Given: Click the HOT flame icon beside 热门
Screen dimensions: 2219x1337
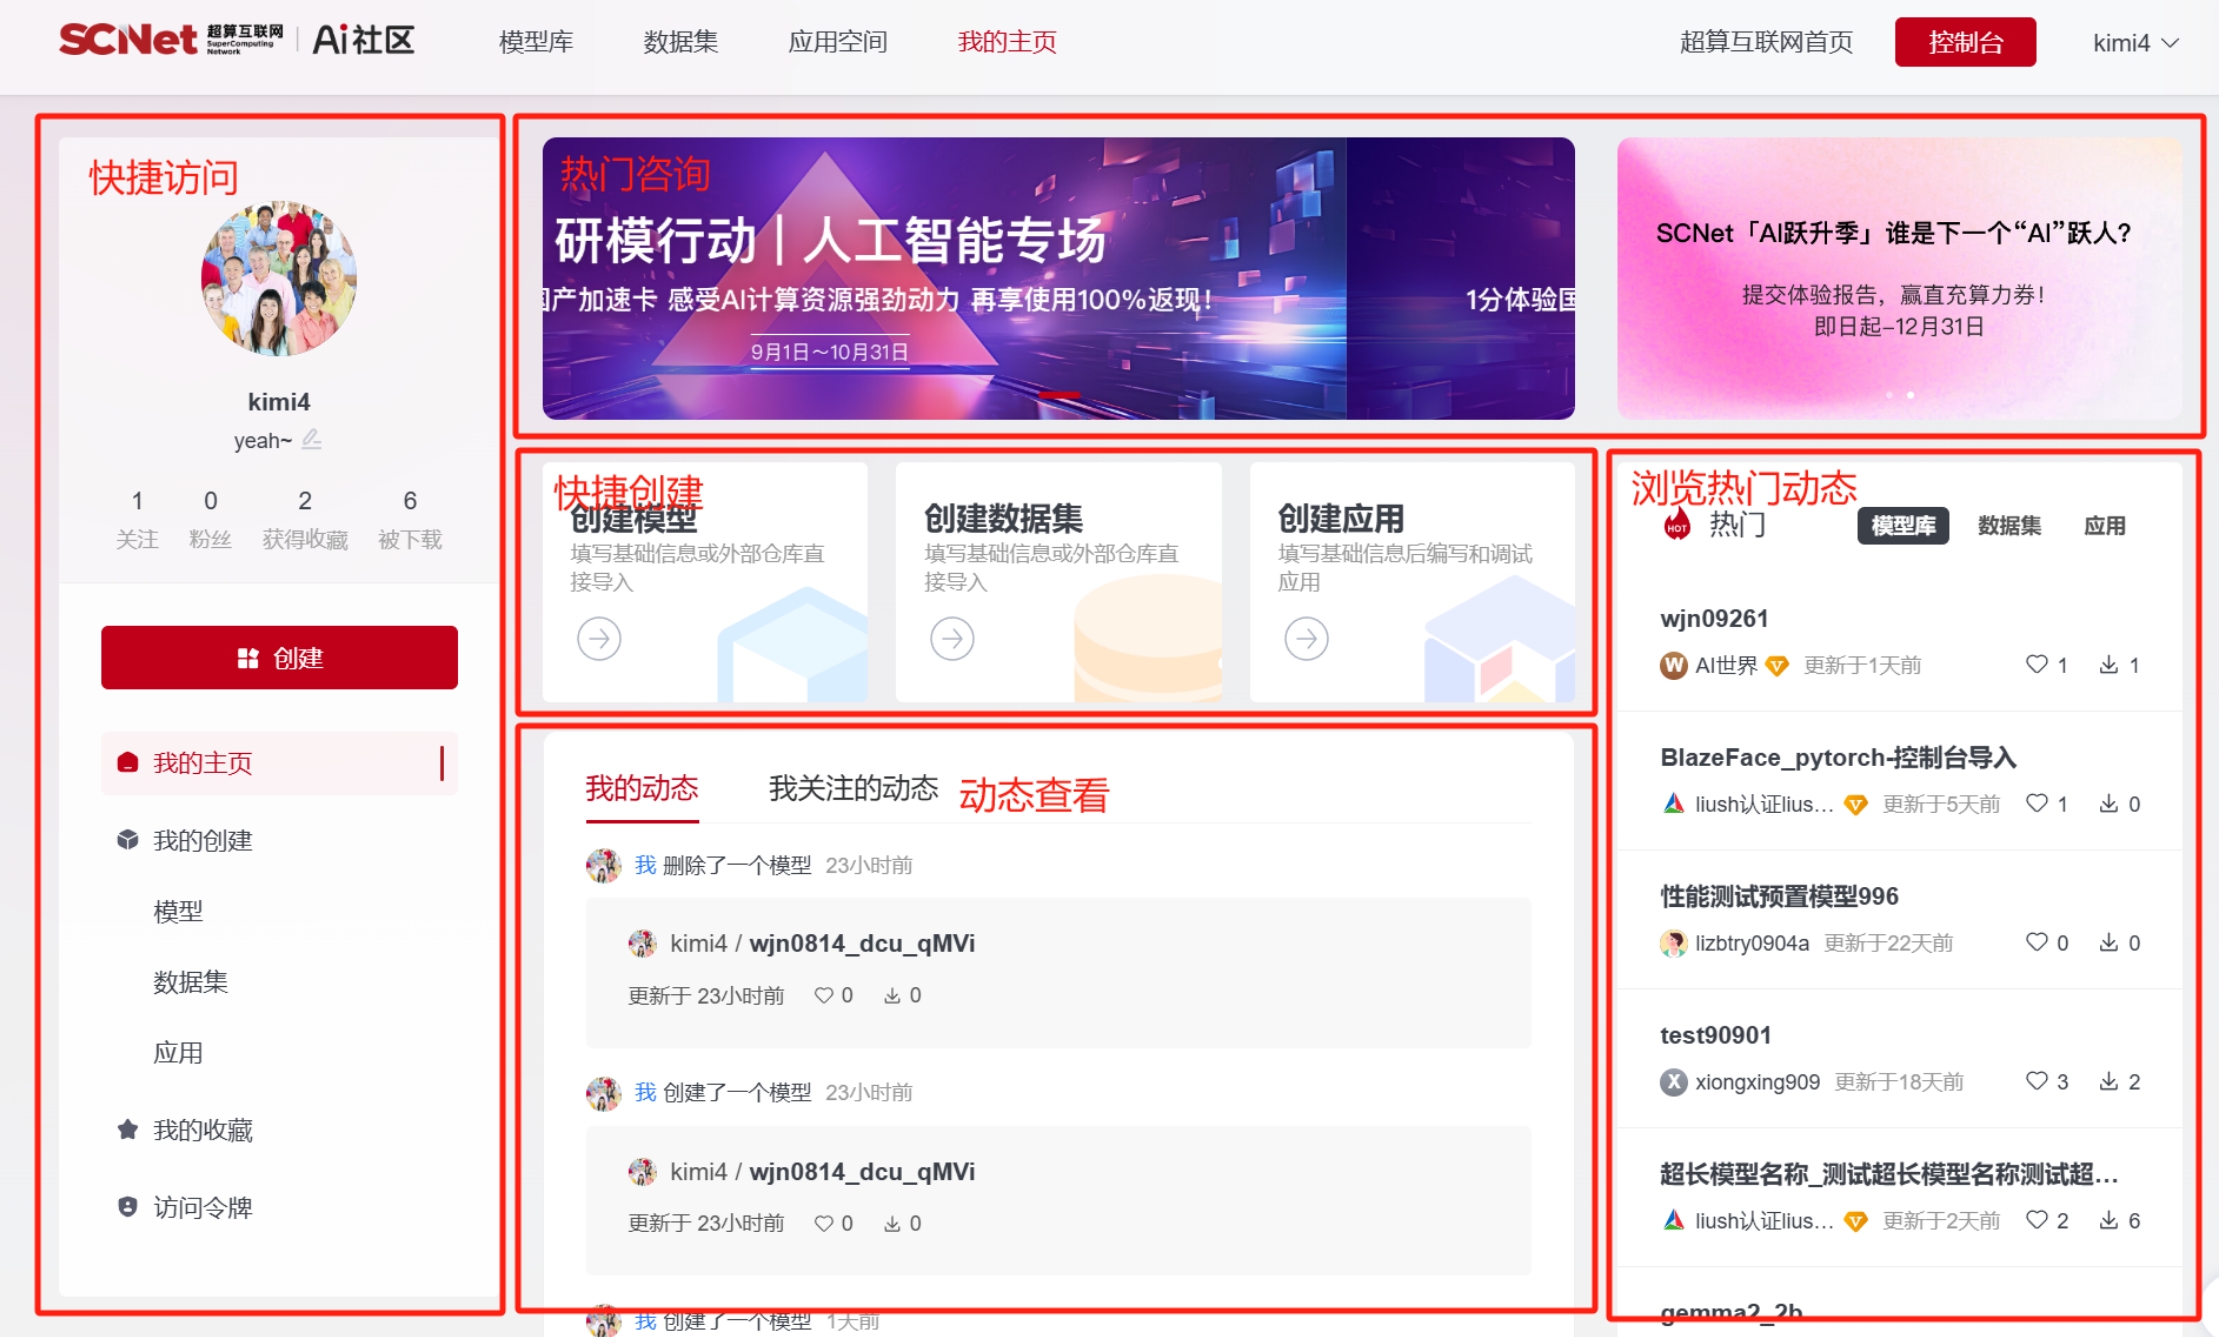Looking at the screenshot, I should (x=1677, y=524).
